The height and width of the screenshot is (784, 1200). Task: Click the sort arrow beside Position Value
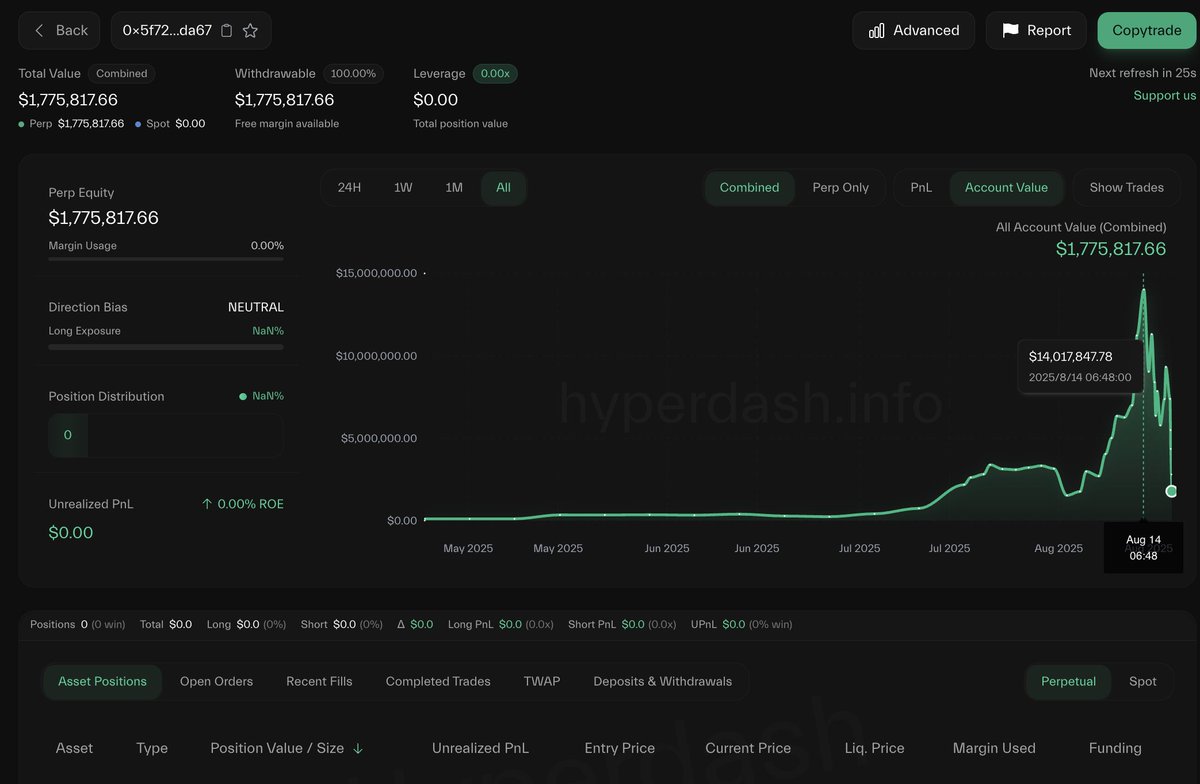(358, 748)
